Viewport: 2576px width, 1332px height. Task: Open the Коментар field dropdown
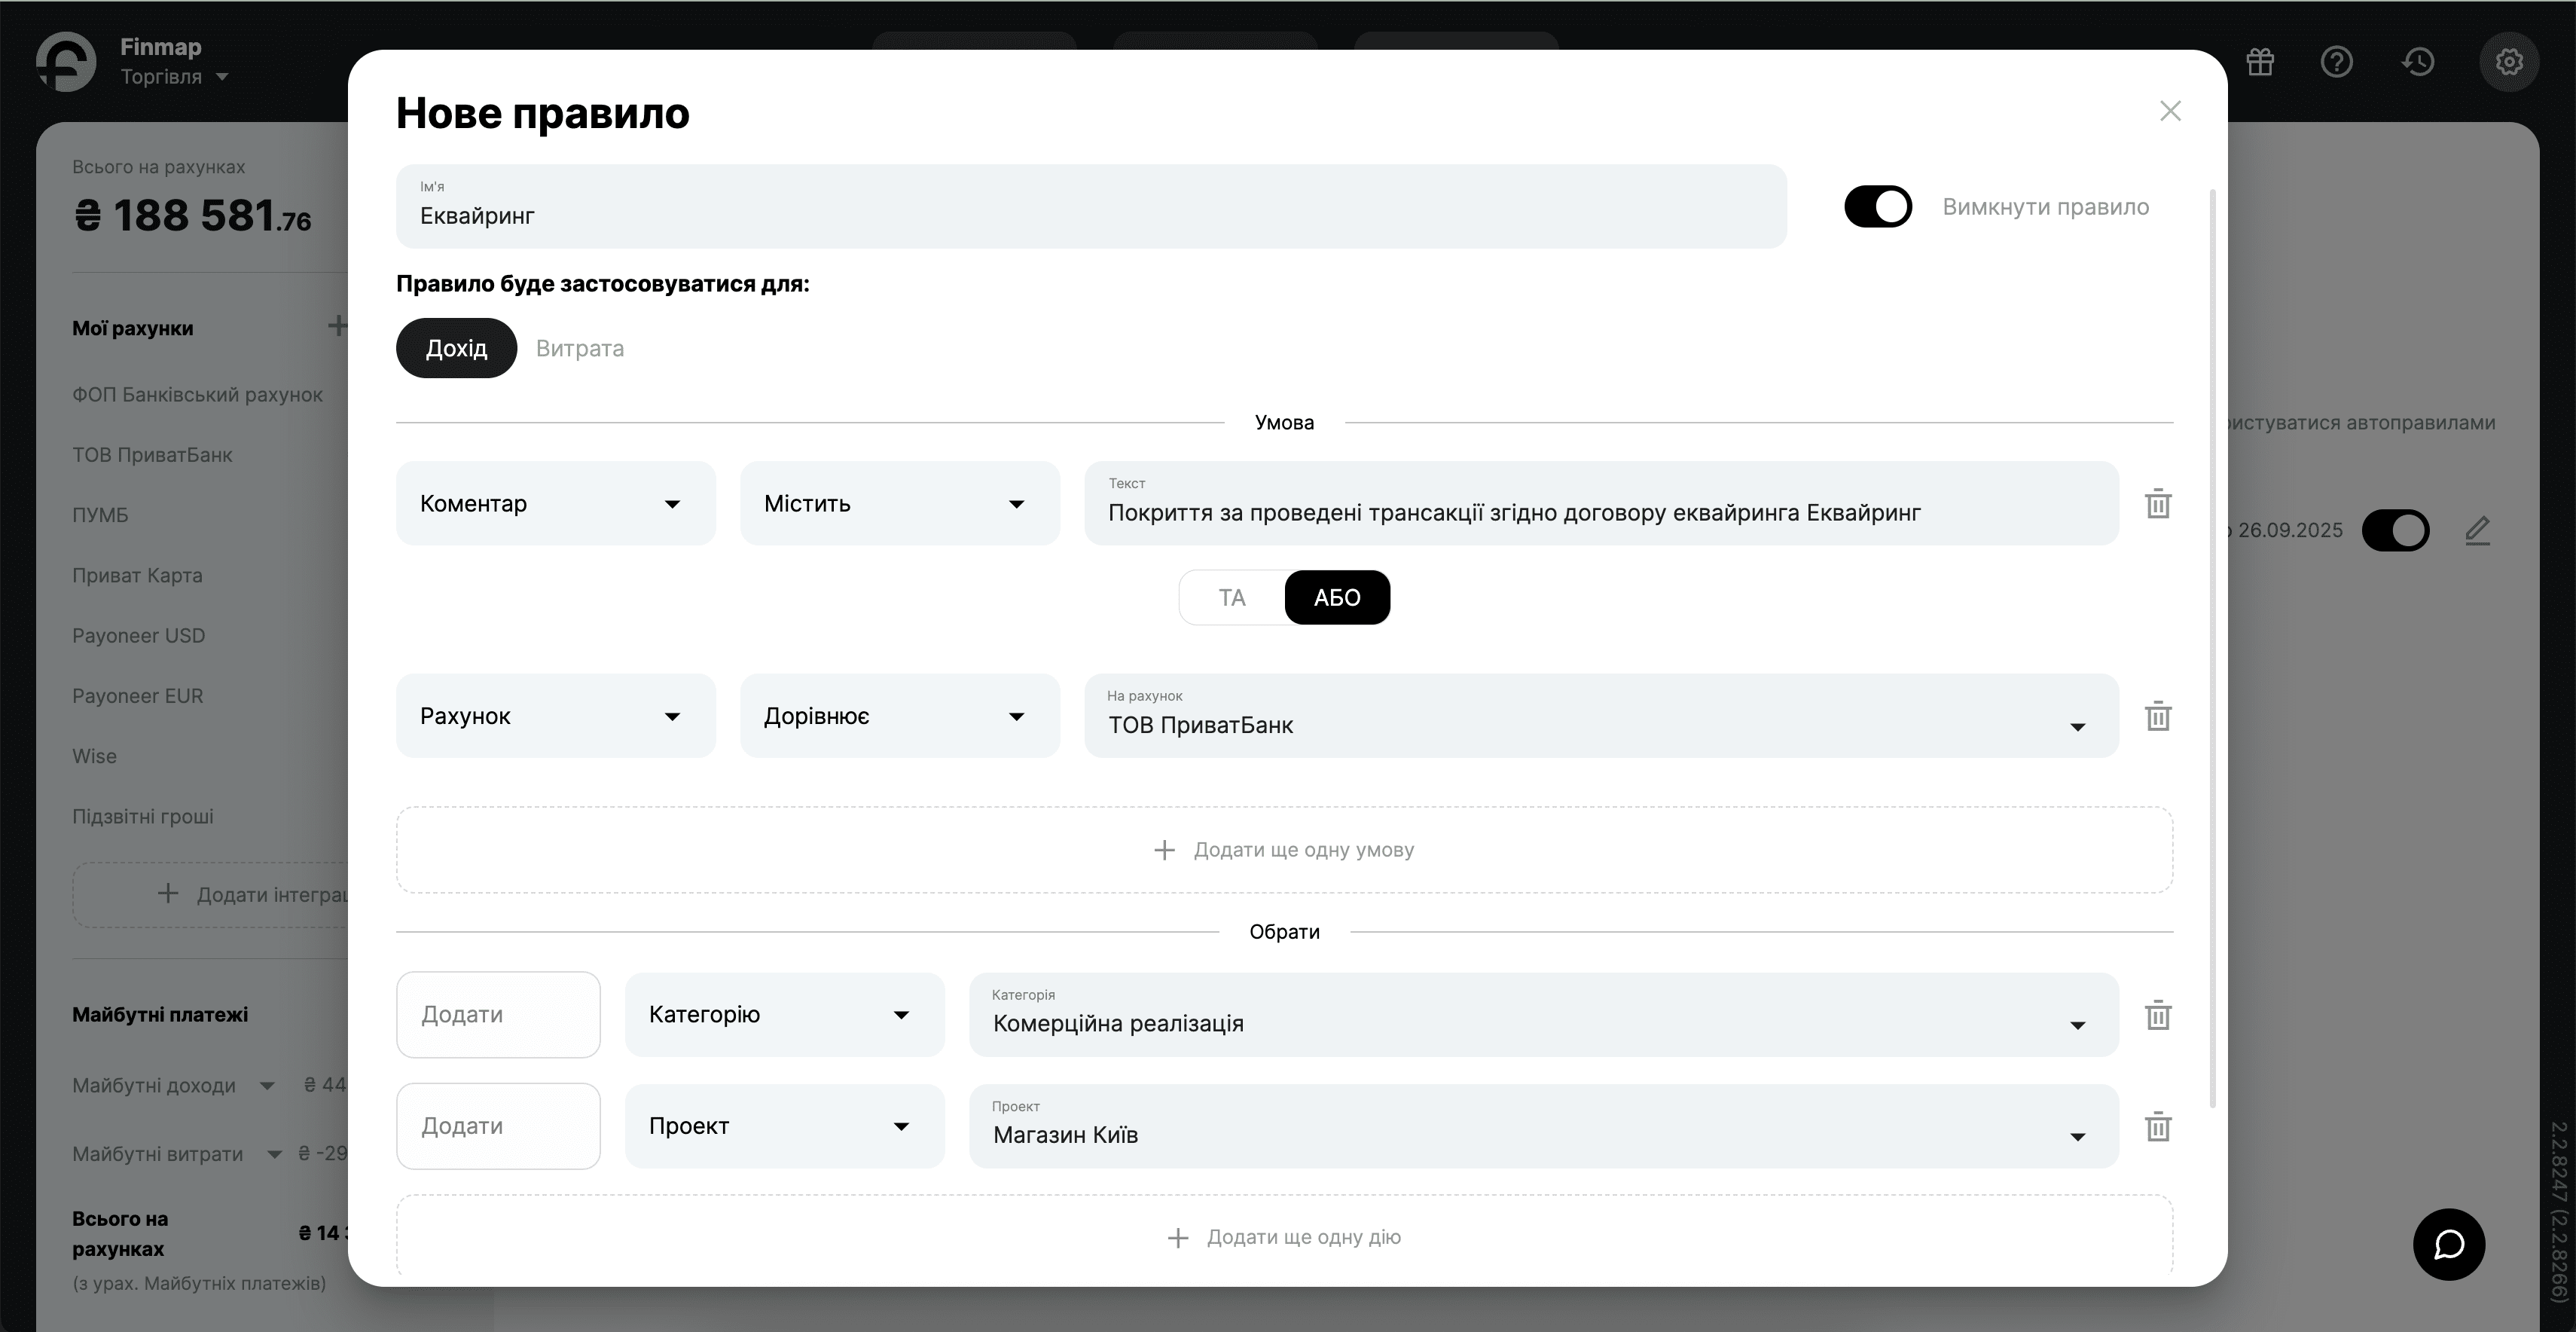pyautogui.click(x=555, y=503)
